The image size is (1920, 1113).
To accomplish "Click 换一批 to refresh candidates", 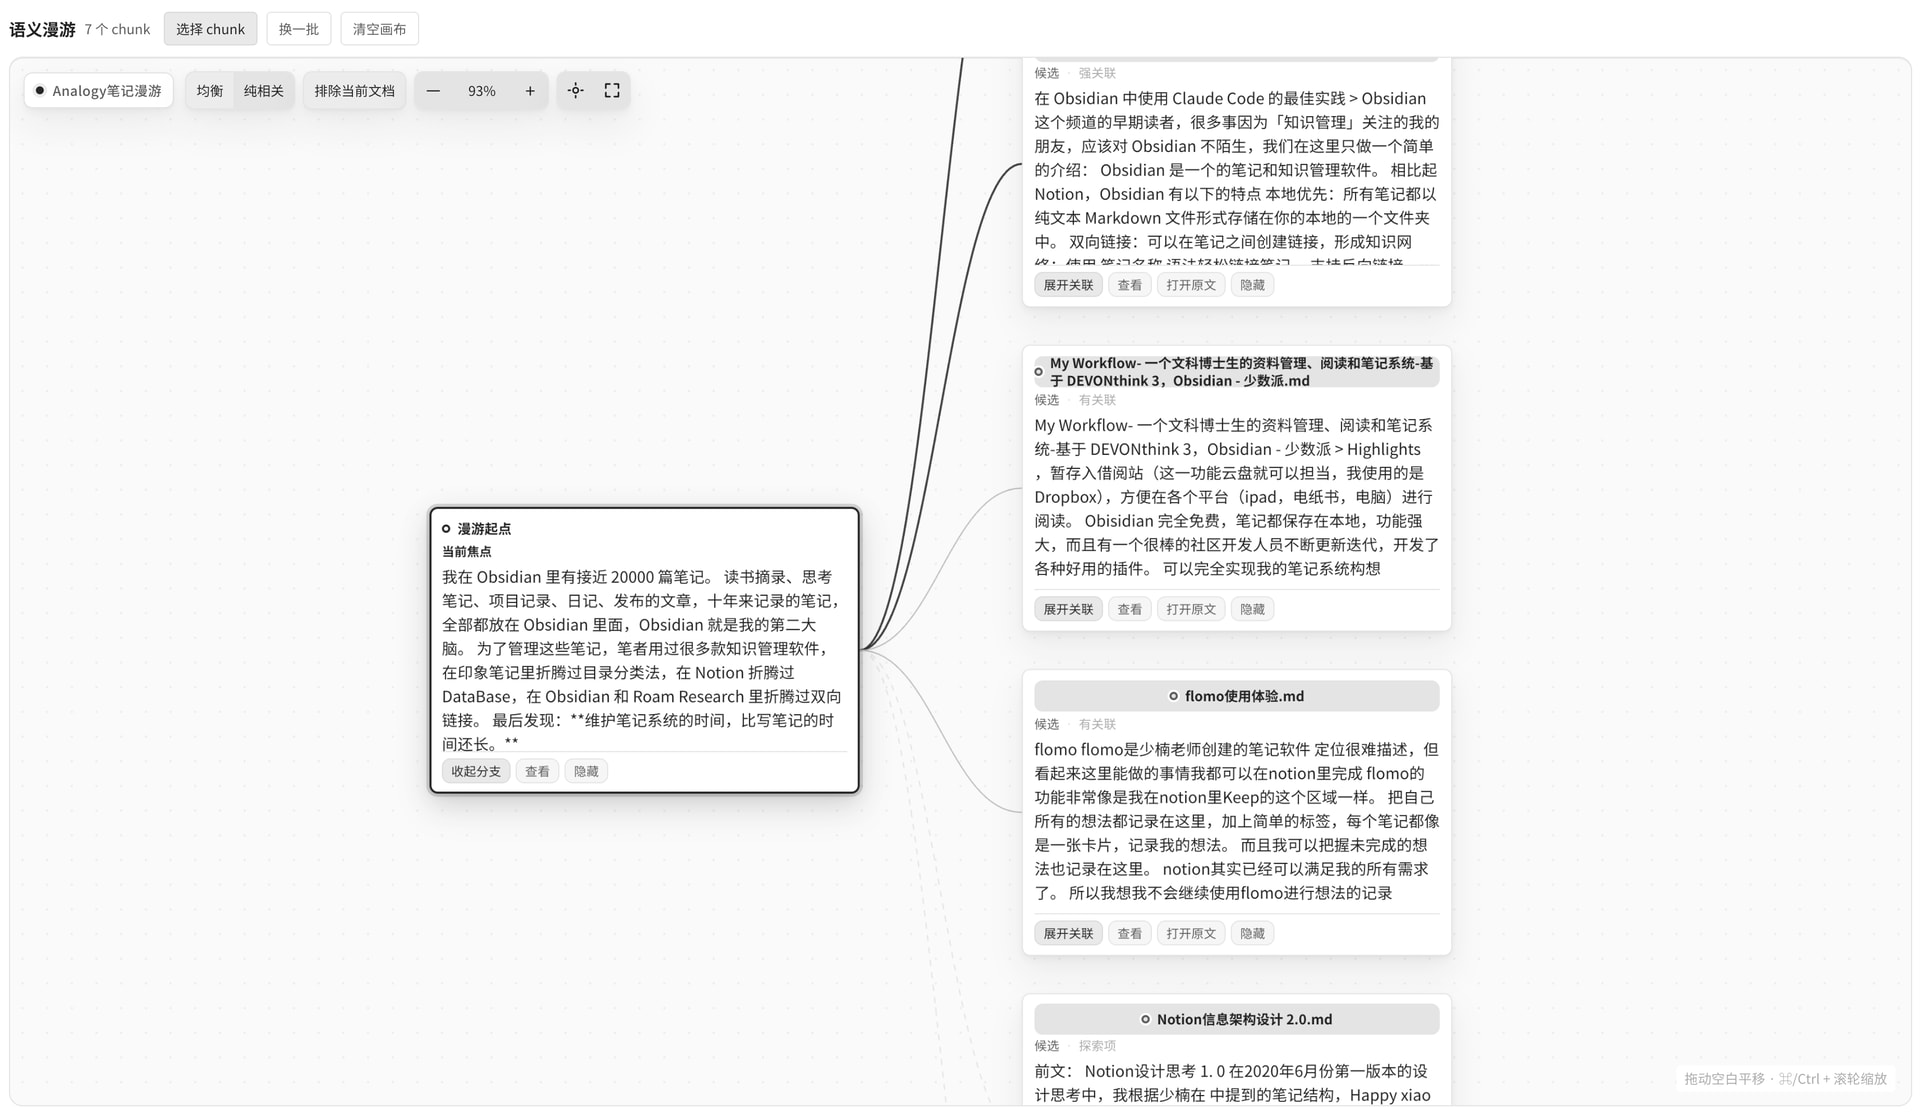I will point(298,29).
